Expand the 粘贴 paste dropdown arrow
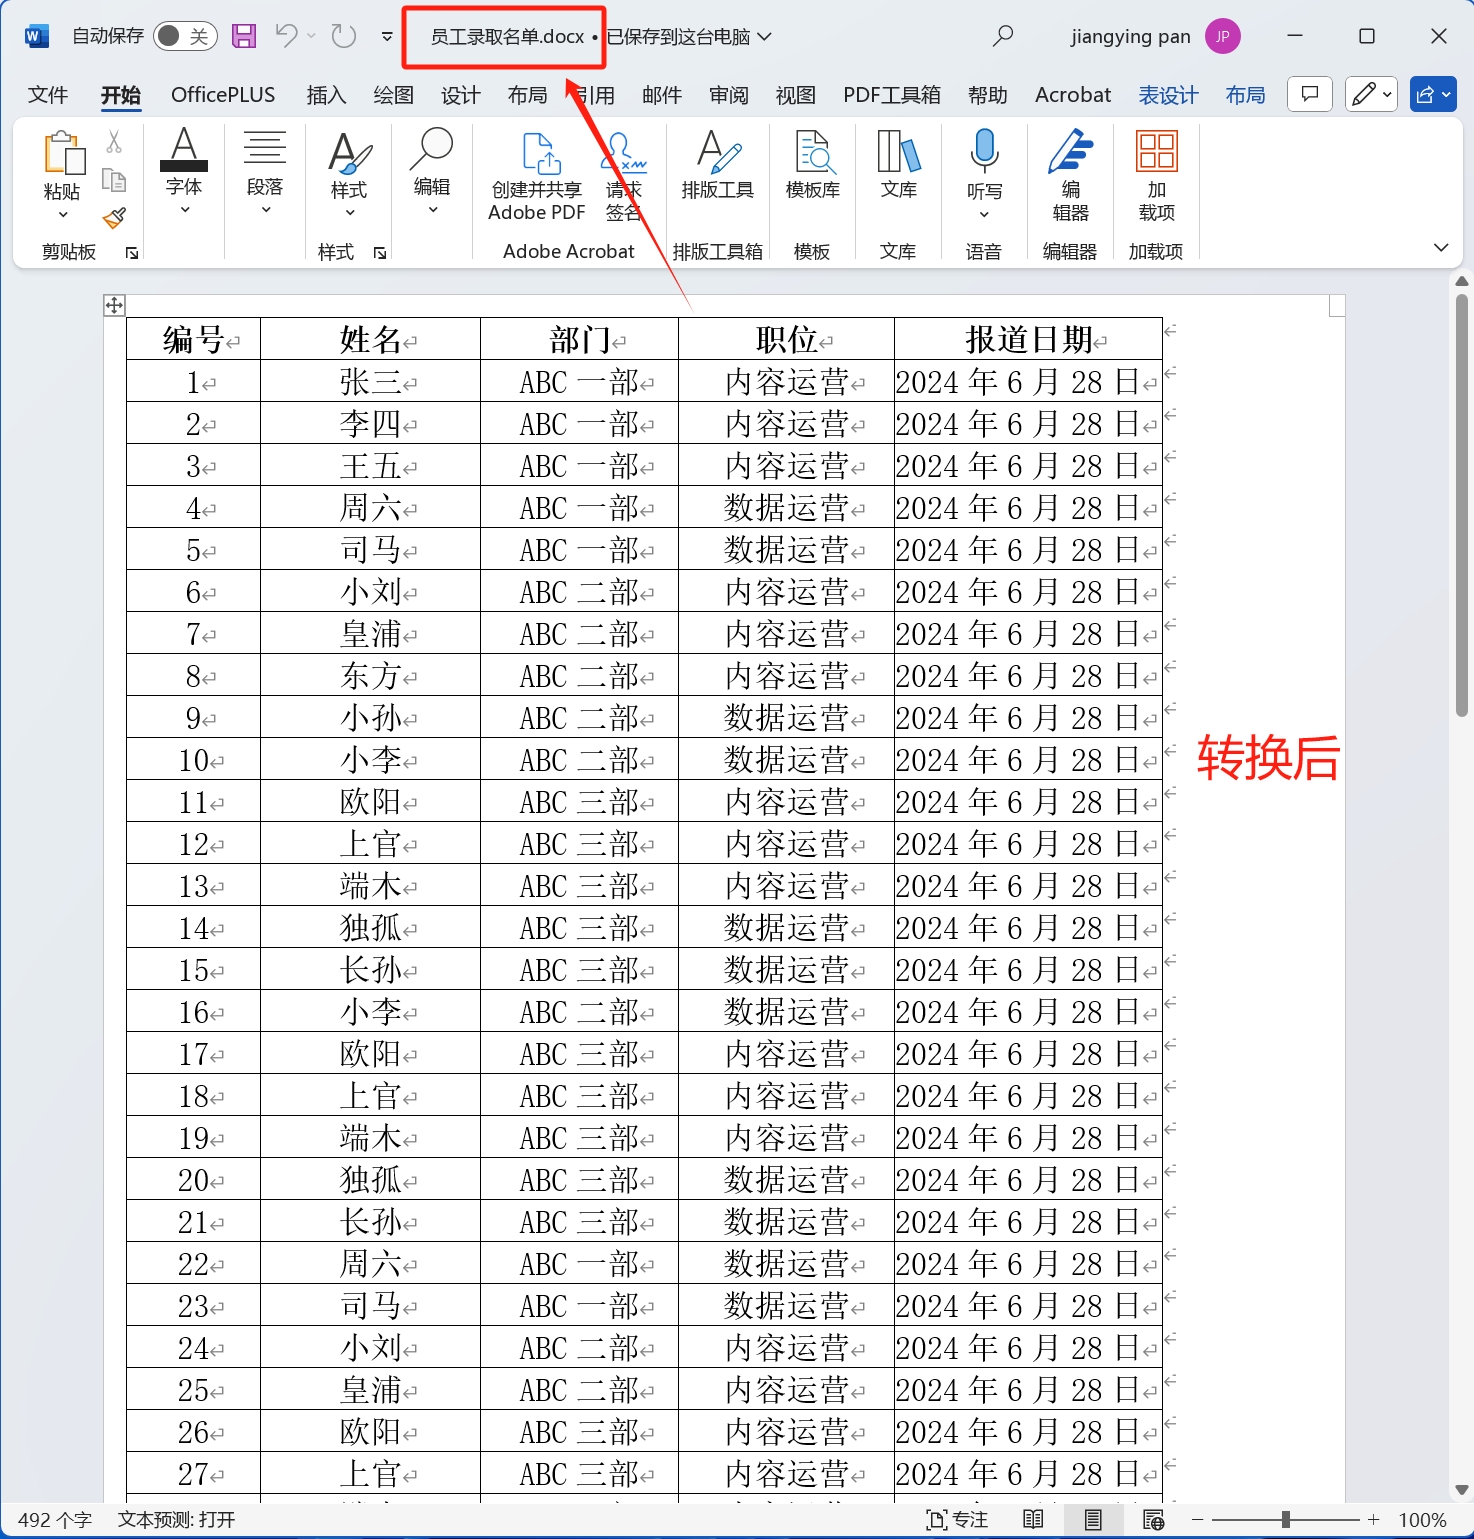 [62, 213]
